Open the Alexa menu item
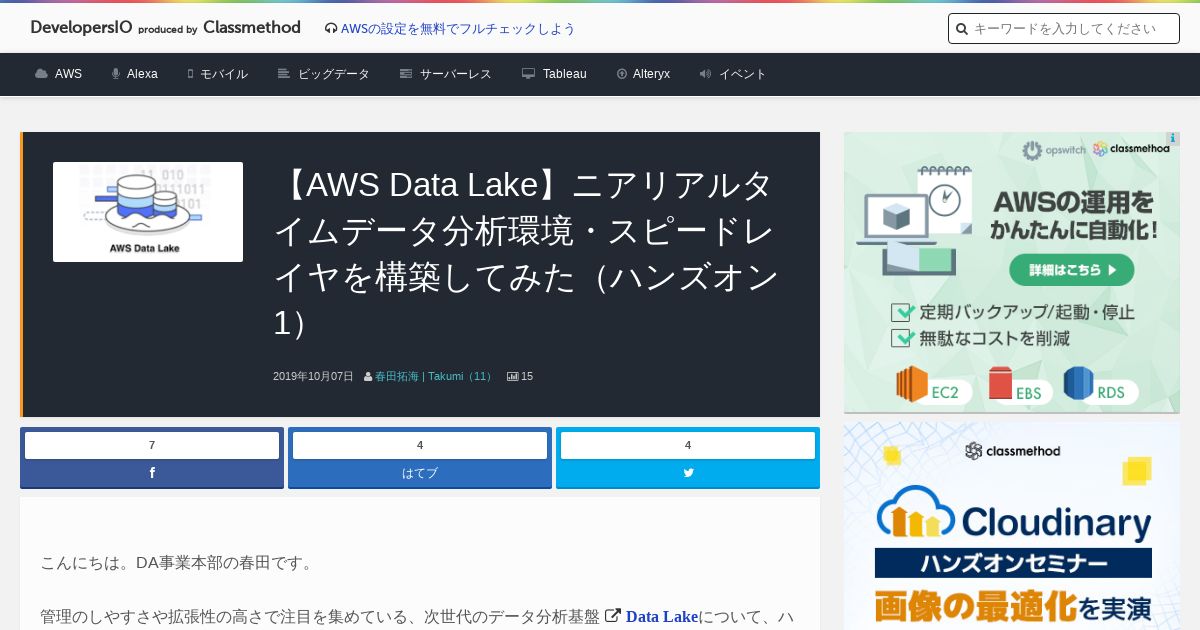1200x630 pixels. tap(142, 74)
